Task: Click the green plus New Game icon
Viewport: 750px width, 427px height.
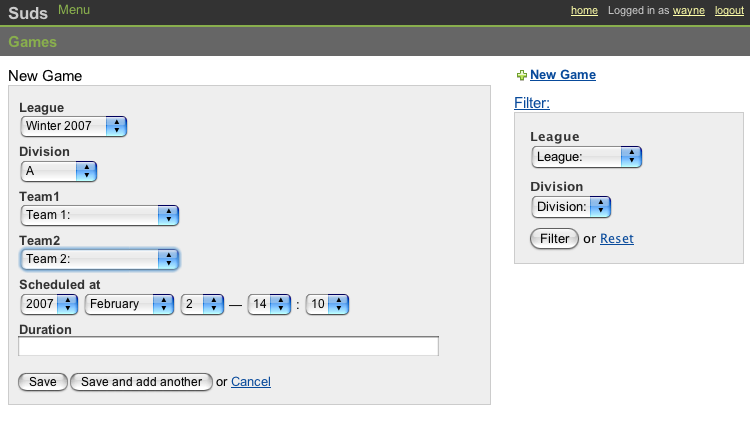Action: coord(521,75)
